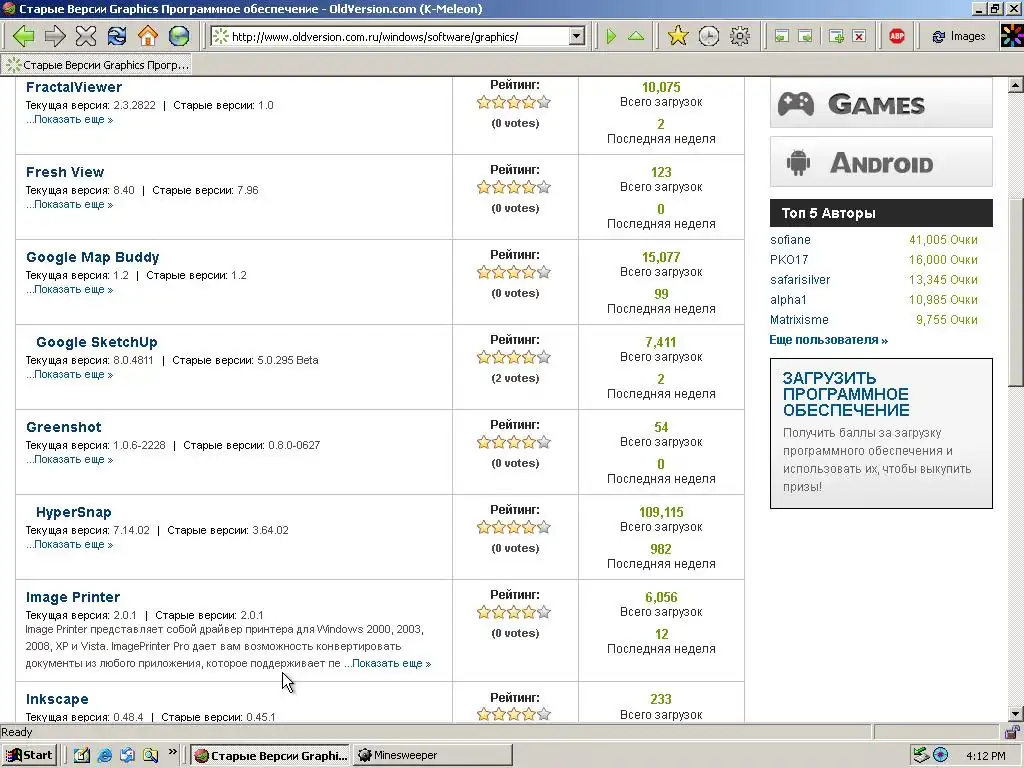The height and width of the screenshot is (768, 1024).
Task: Click the red ABP Adblock icon
Action: [x=897, y=36]
